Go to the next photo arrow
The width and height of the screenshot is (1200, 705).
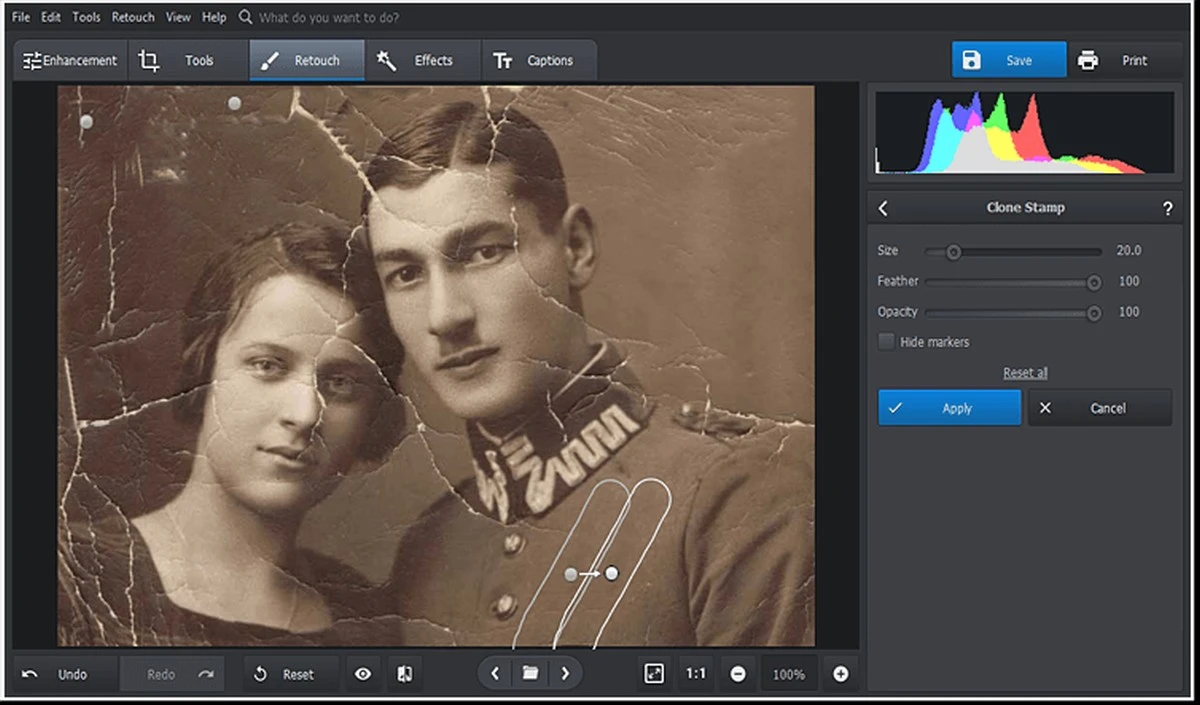[x=565, y=674]
